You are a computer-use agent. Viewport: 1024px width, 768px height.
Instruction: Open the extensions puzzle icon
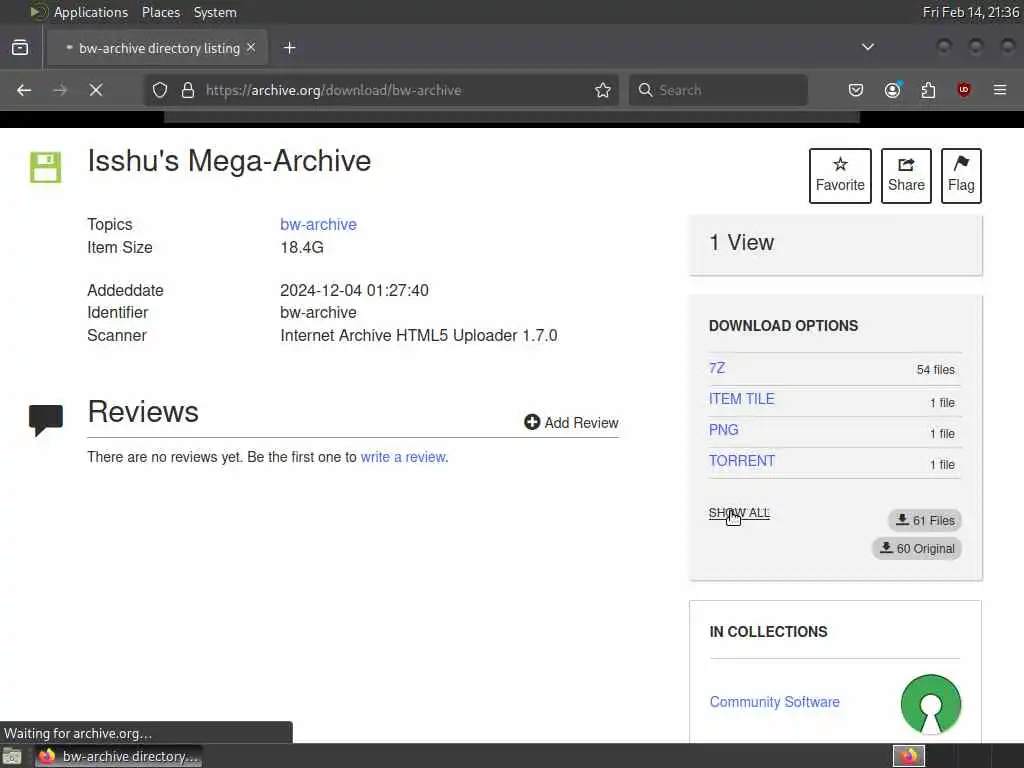(x=928, y=90)
